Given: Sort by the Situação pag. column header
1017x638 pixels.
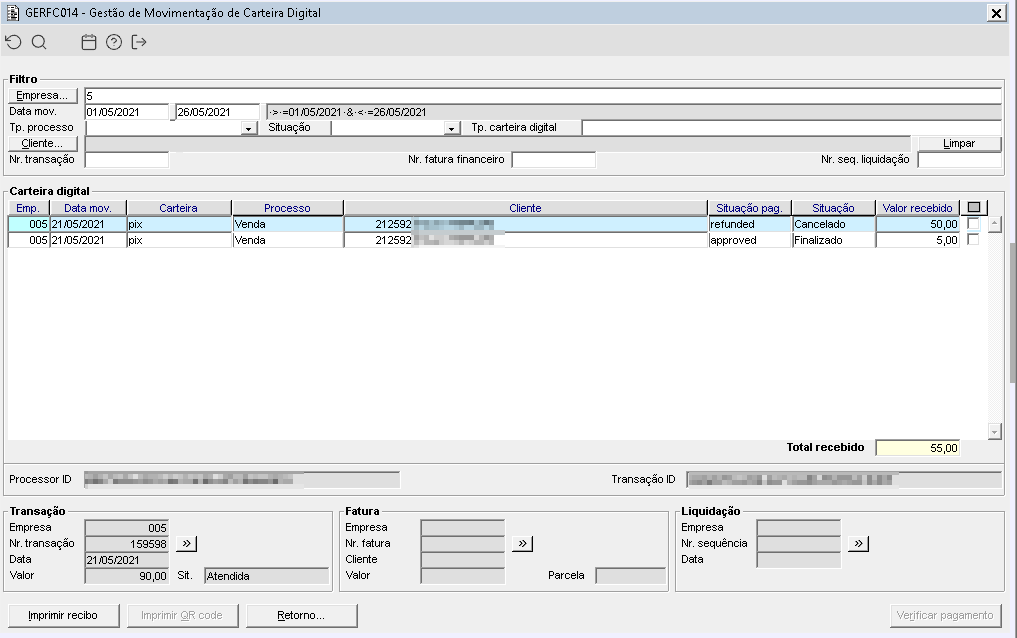Looking at the screenshot, I should pyautogui.click(x=750, y=208).
